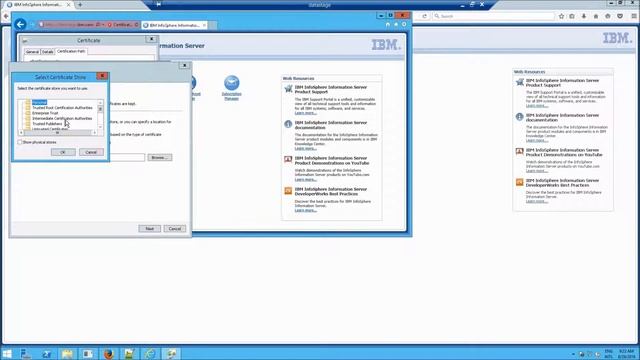Viewport: 640px width, 360px height.
Task: Open Firefox Learn more under documentation
Action: click(536, 140)
